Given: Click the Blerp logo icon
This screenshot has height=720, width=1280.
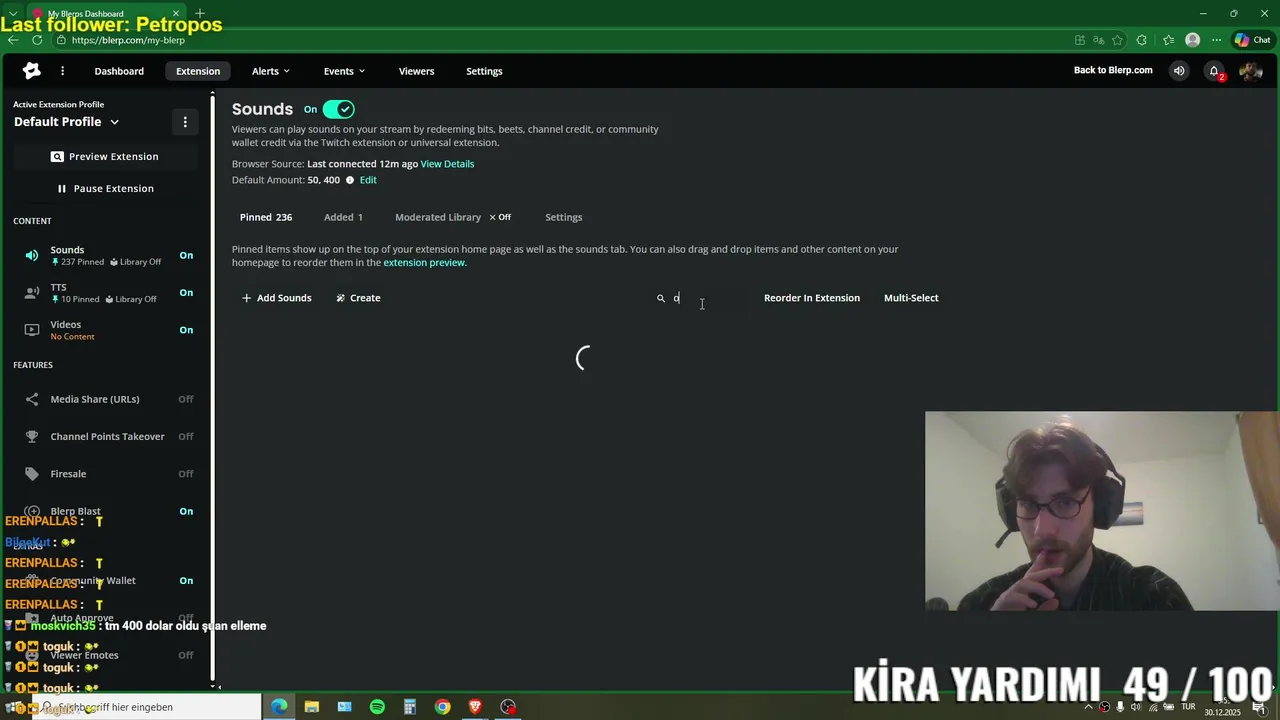Looking at the screenshot, I should point(32,70).
